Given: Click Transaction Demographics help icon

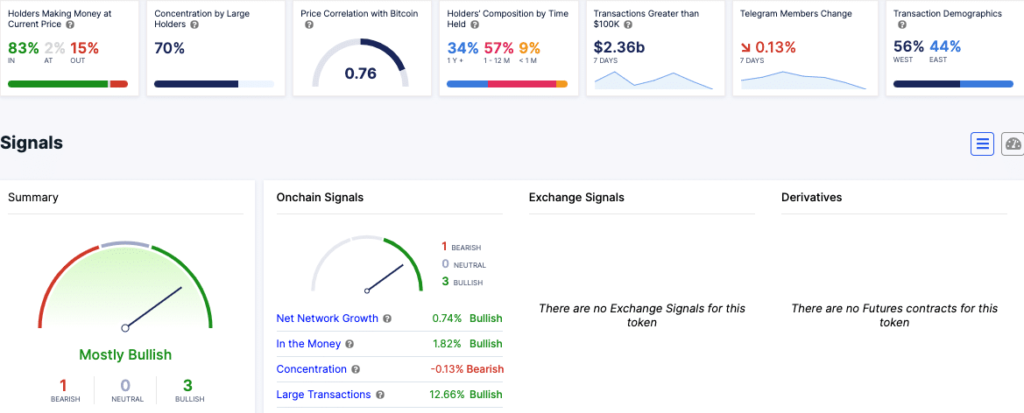Looking at the screenshot, I should [901, 25].
